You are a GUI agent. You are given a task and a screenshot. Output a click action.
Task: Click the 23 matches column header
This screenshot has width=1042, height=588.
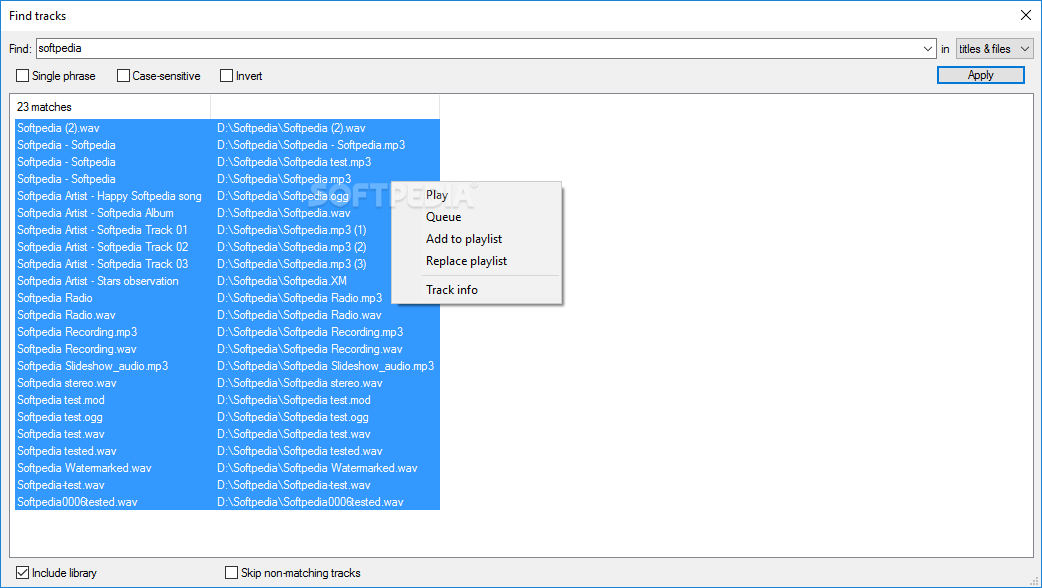(110, 106)
